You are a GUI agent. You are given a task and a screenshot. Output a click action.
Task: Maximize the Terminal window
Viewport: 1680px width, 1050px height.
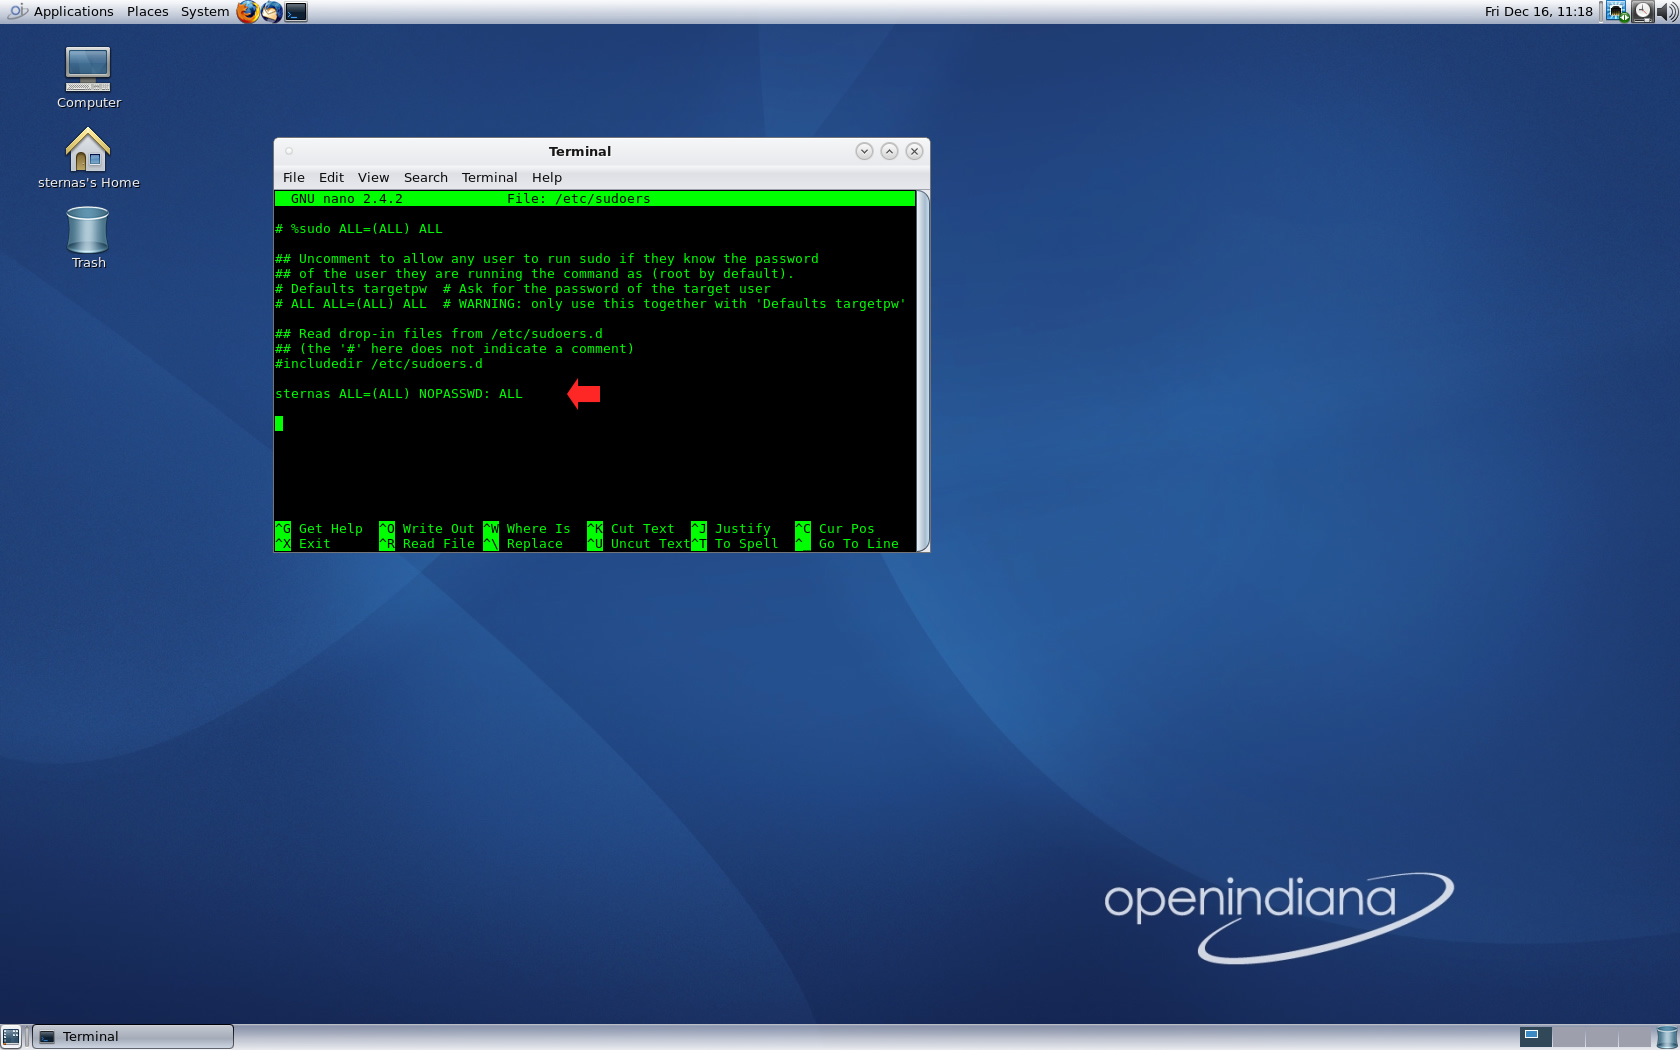889,151
